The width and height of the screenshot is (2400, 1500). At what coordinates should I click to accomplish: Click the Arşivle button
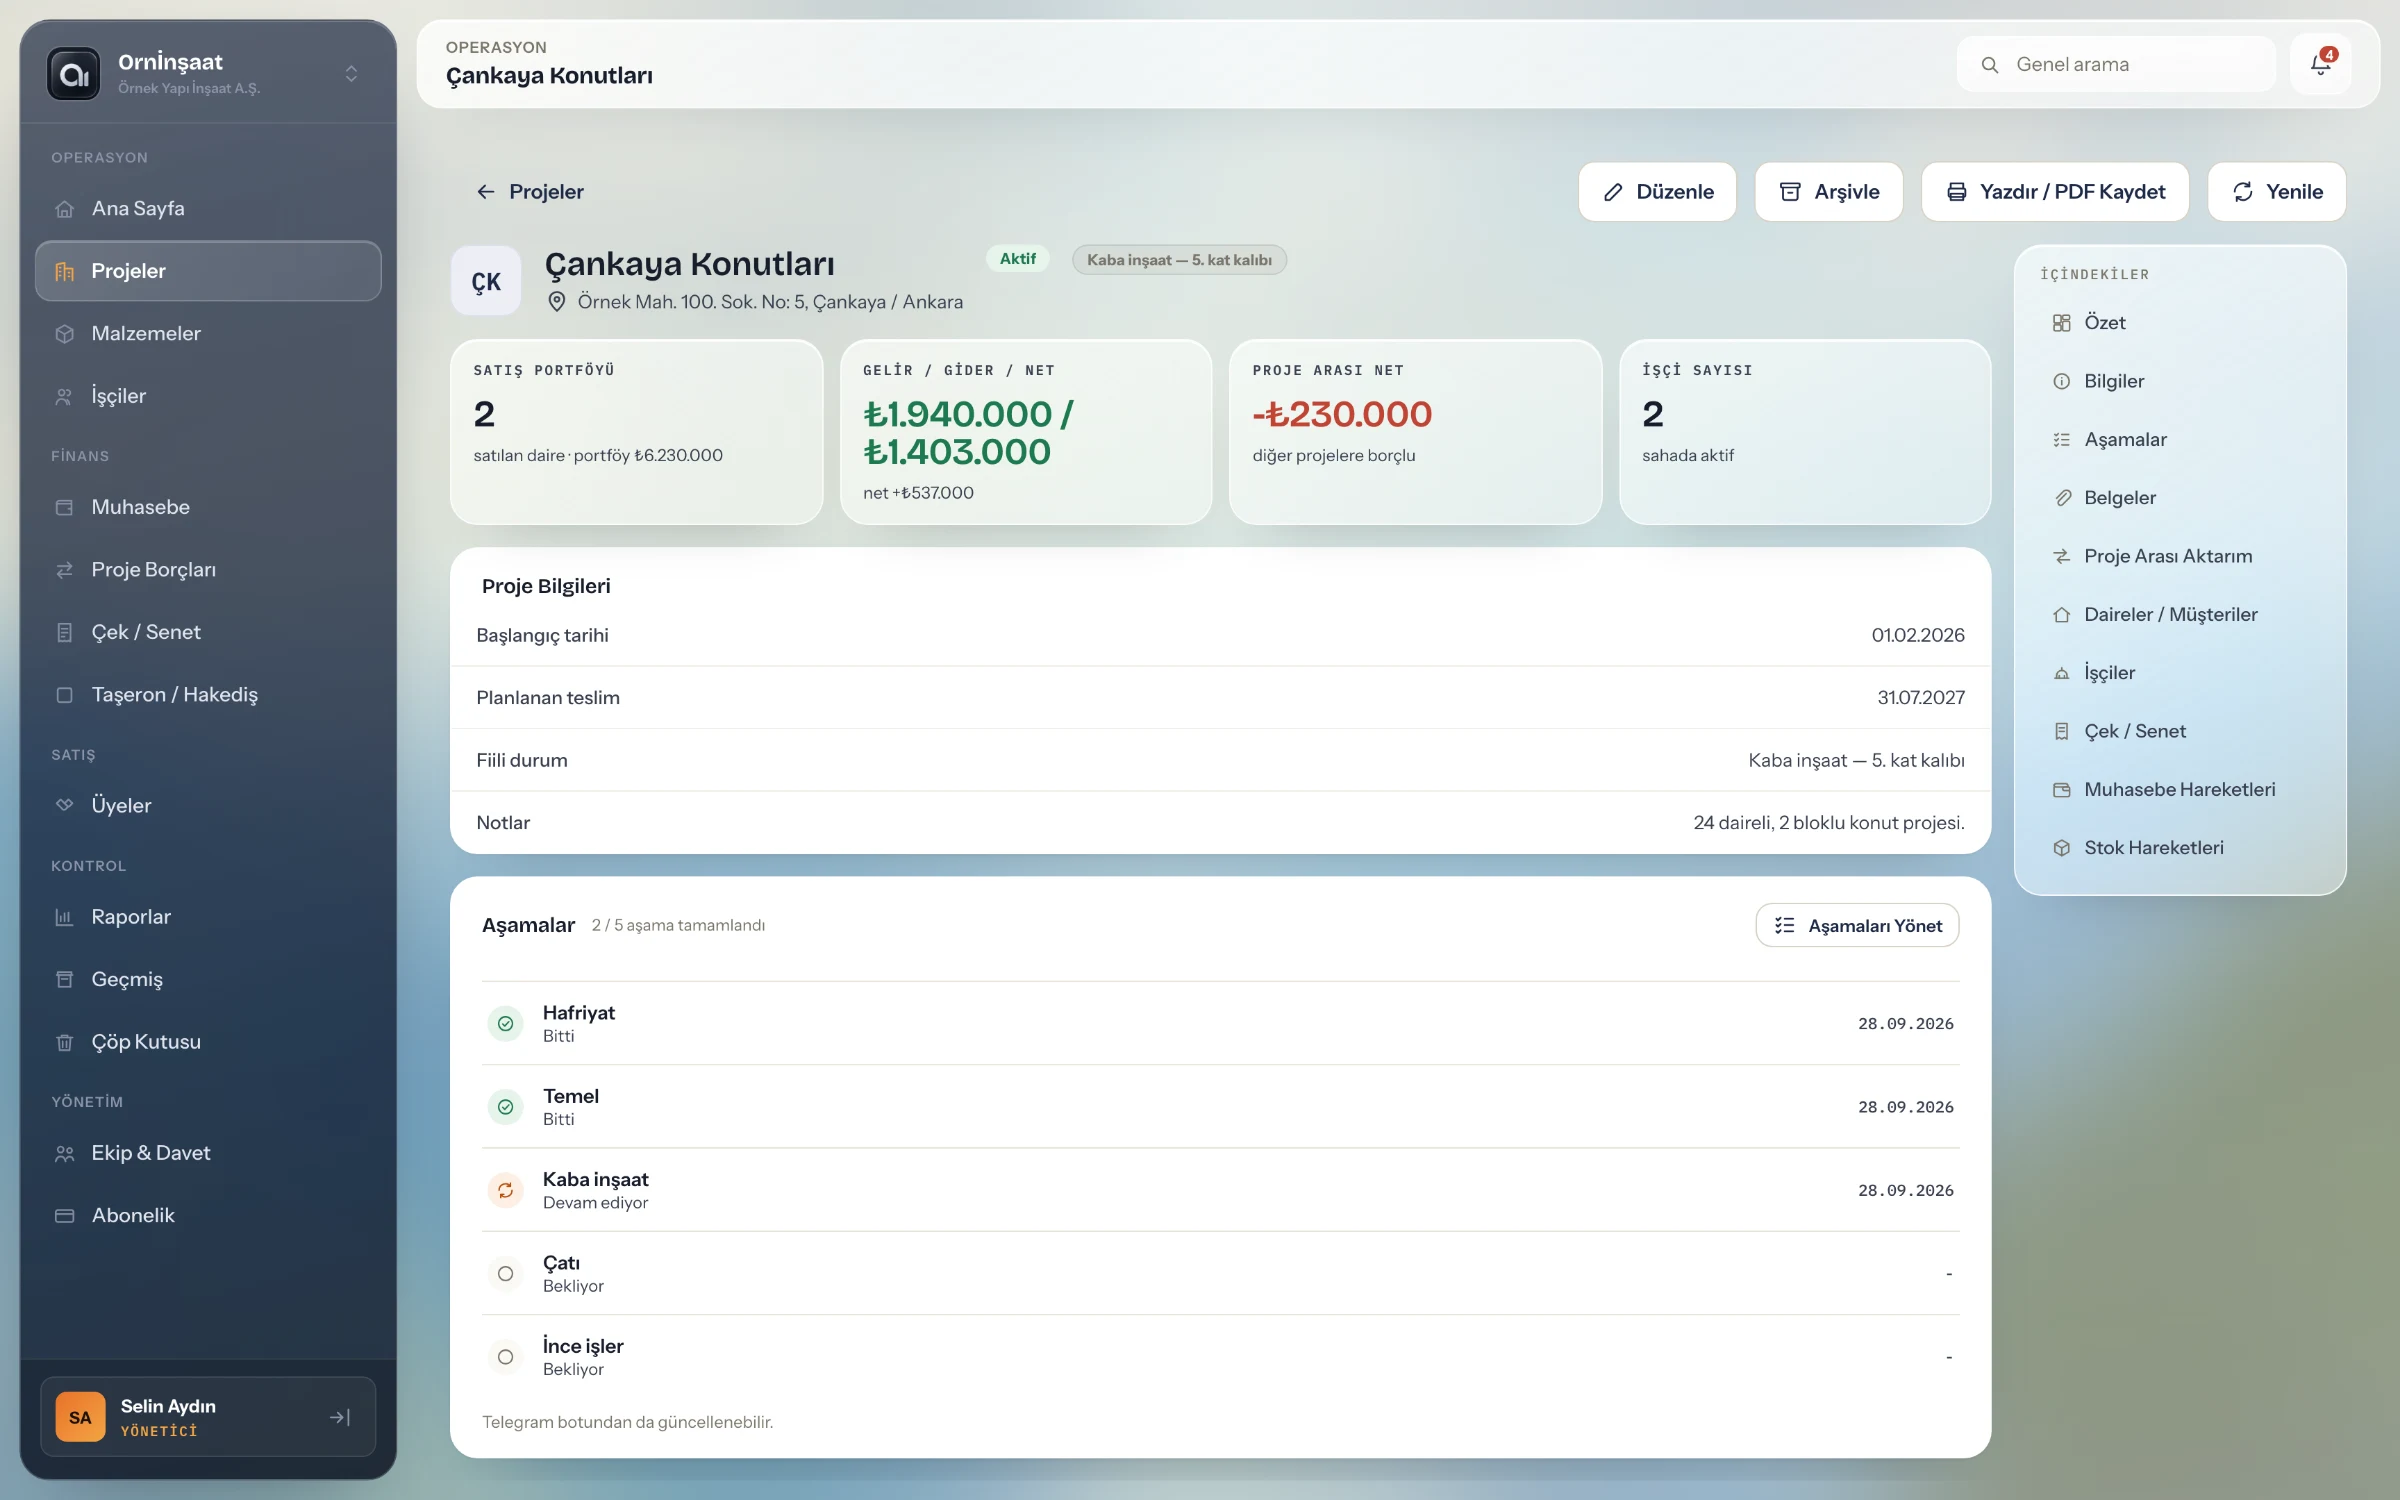click(1829, 192)
